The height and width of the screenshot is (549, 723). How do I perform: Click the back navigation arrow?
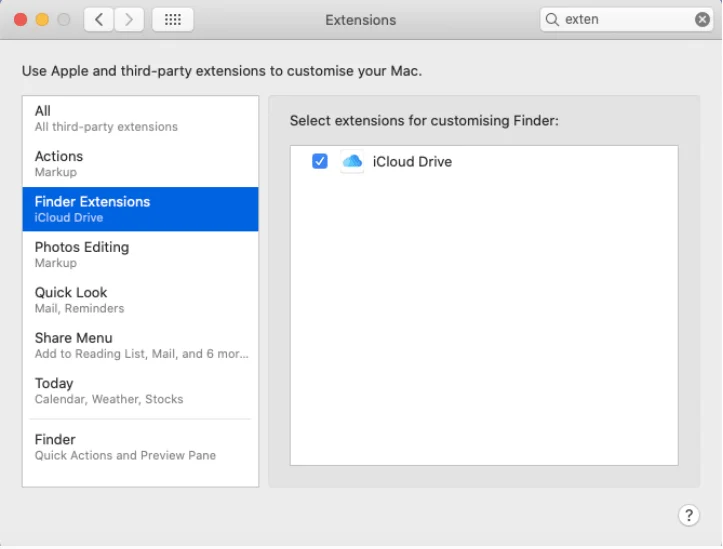[98, 19]
